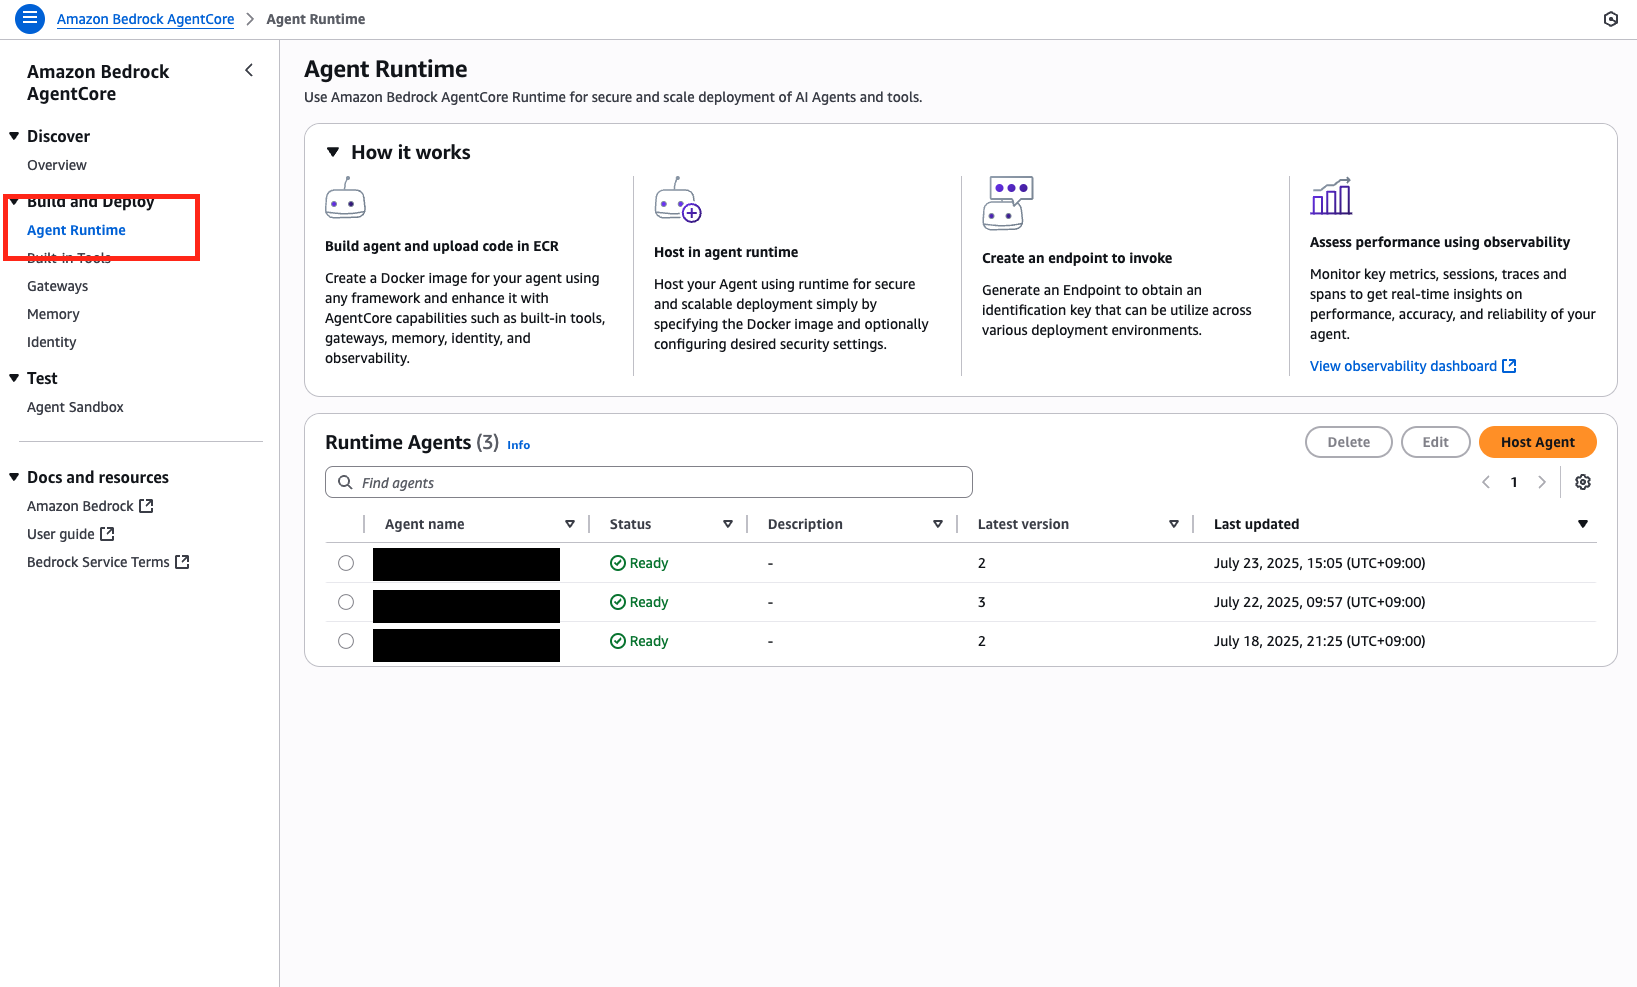Image resolution: width=1637 pixels, height=987 pixels.
Task: Open Agent Runtime in the sidebar
Action: (x=76, y=230)
